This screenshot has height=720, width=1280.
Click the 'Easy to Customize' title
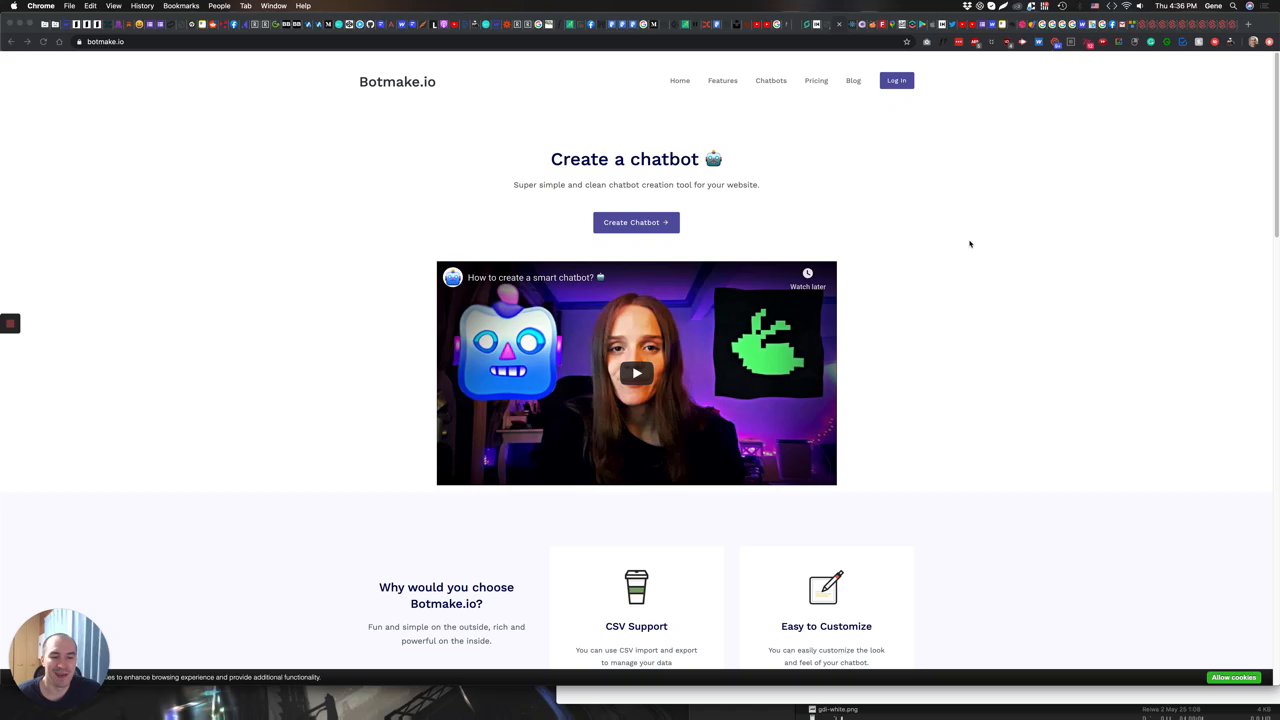pos(826,627)
